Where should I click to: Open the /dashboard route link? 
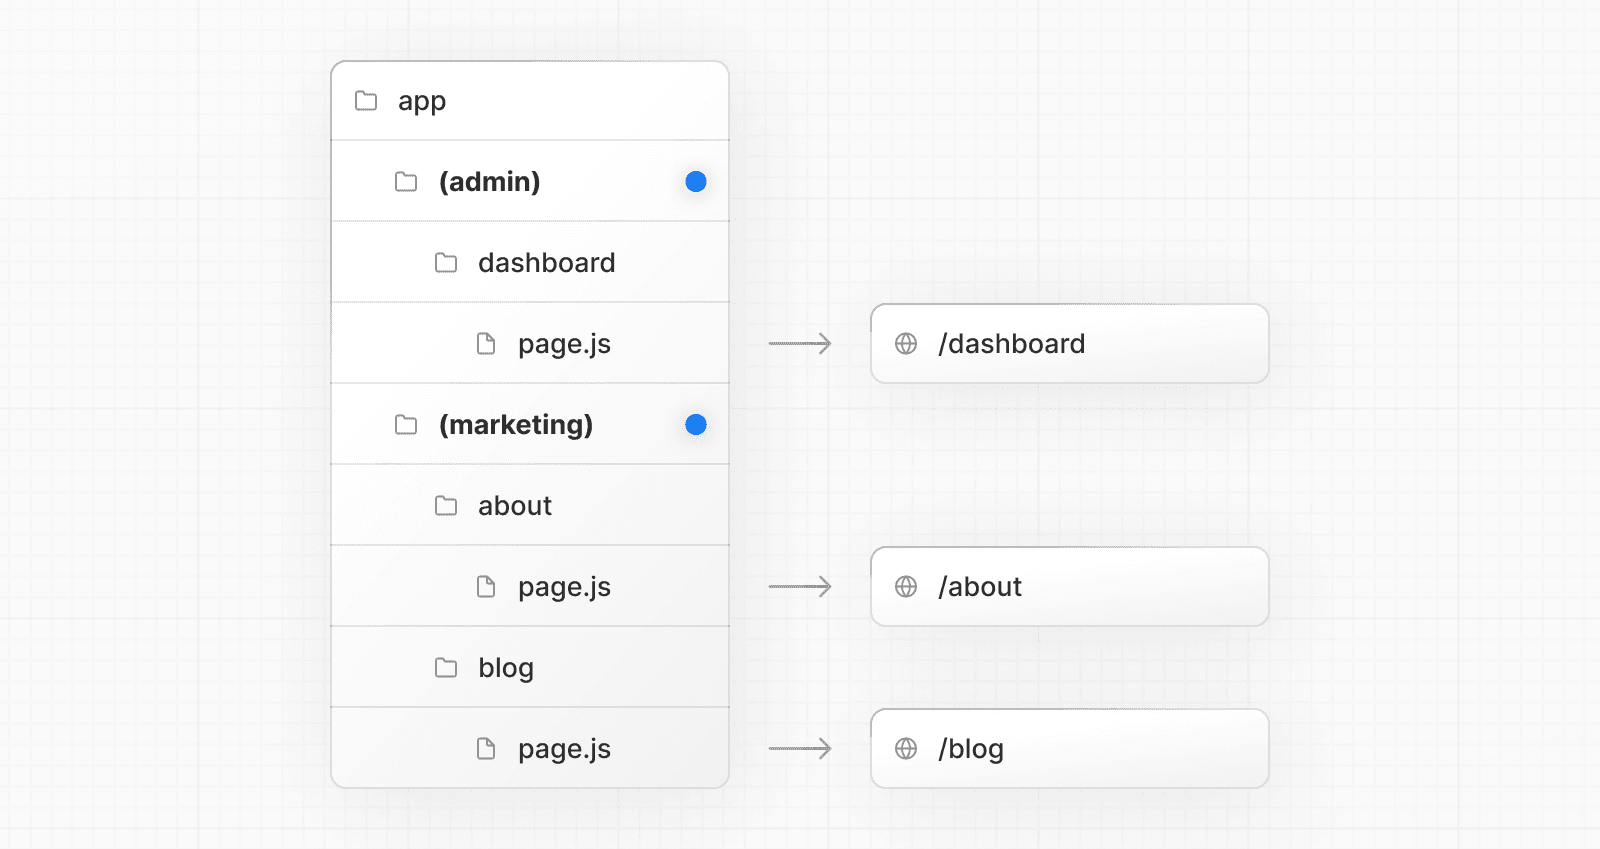[x=1011, y=344]
